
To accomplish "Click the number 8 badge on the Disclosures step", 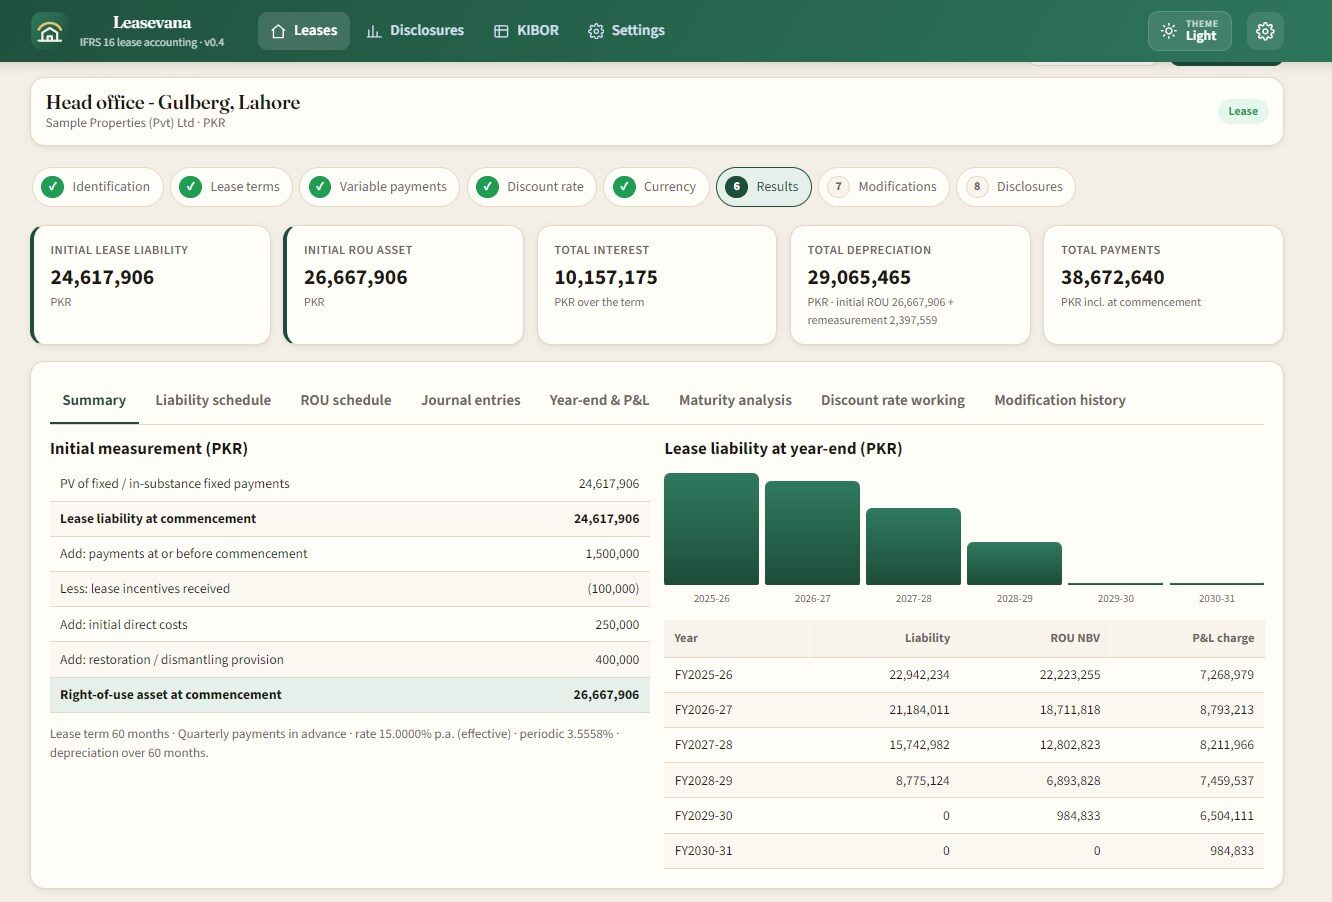I will 977,187.
